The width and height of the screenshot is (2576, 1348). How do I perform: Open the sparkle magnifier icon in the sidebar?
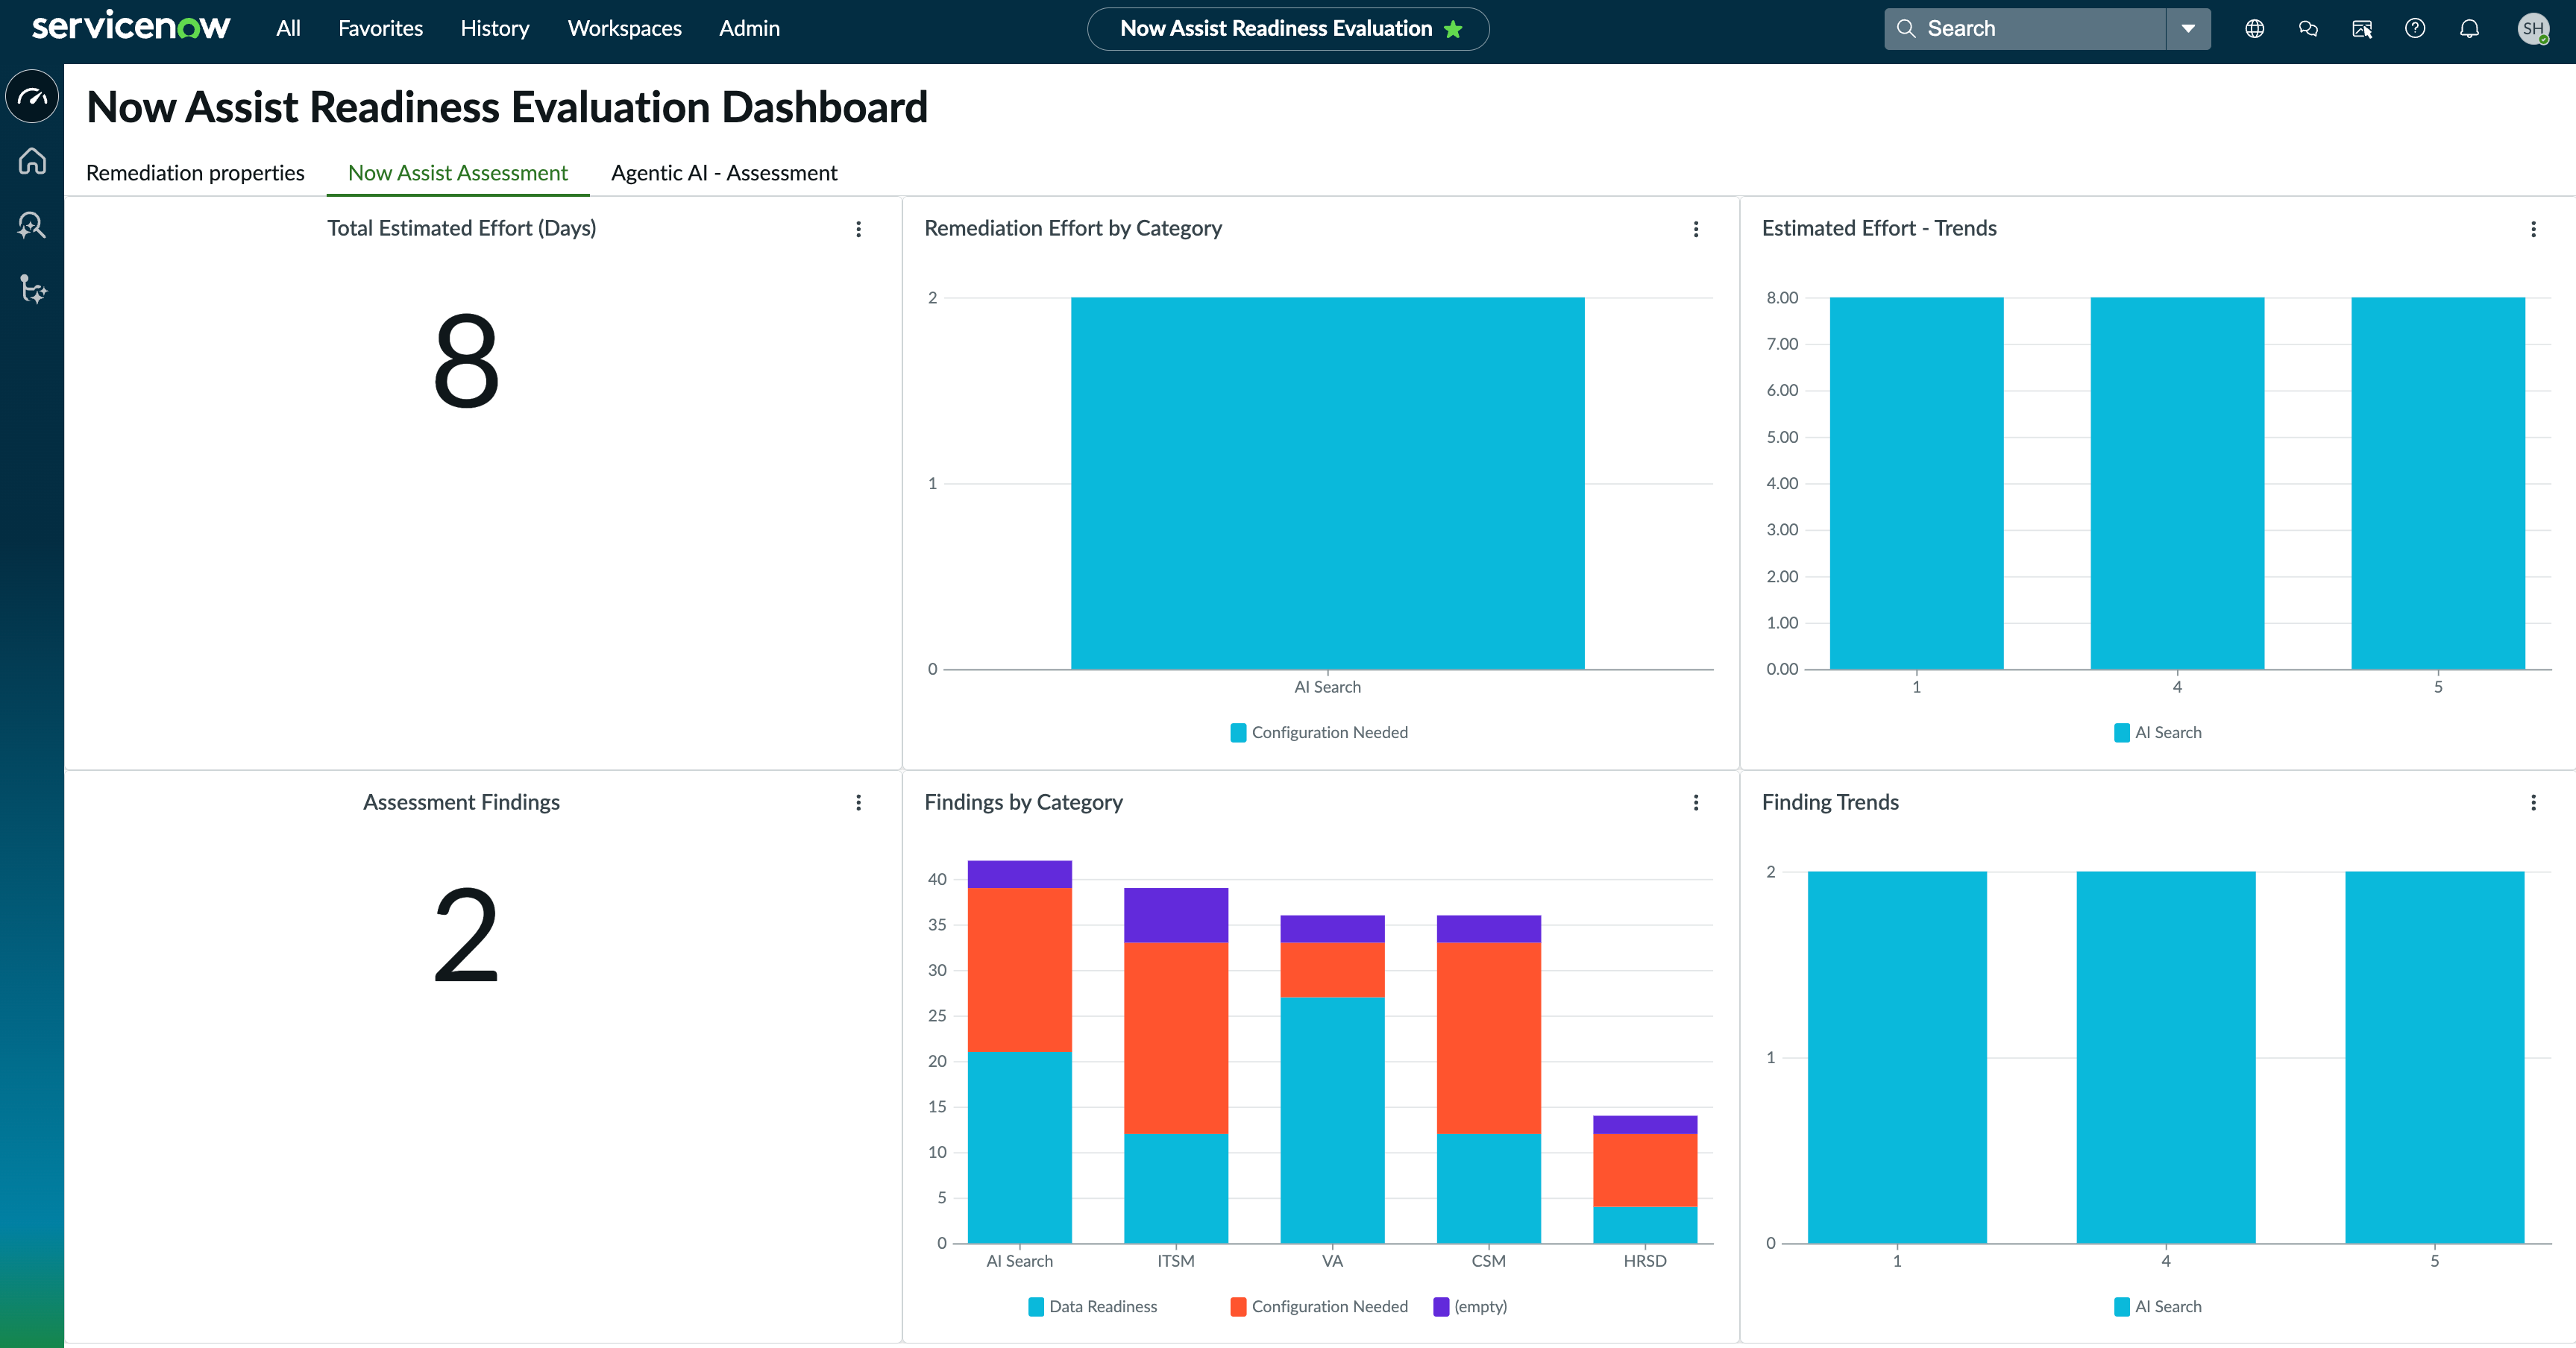coord(32,225)
